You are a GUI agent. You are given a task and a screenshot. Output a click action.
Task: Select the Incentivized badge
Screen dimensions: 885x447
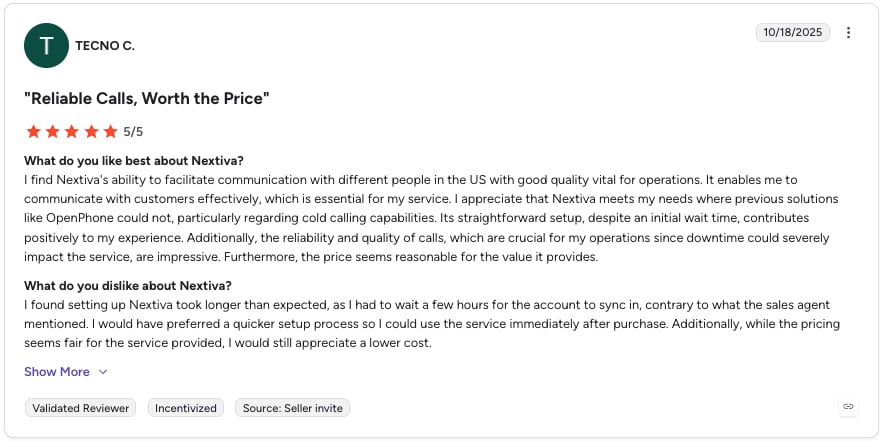point(186,408)
